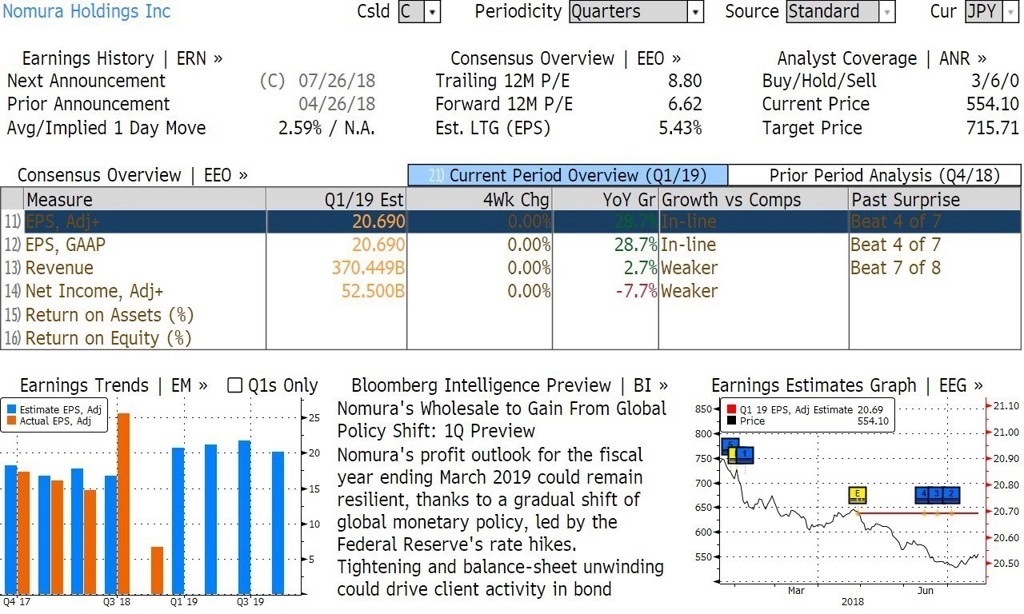This screenshot has width=1024, height=614.
Task: Click the red Q1 19 EPS legend swatch
Action: pos(731,410)
